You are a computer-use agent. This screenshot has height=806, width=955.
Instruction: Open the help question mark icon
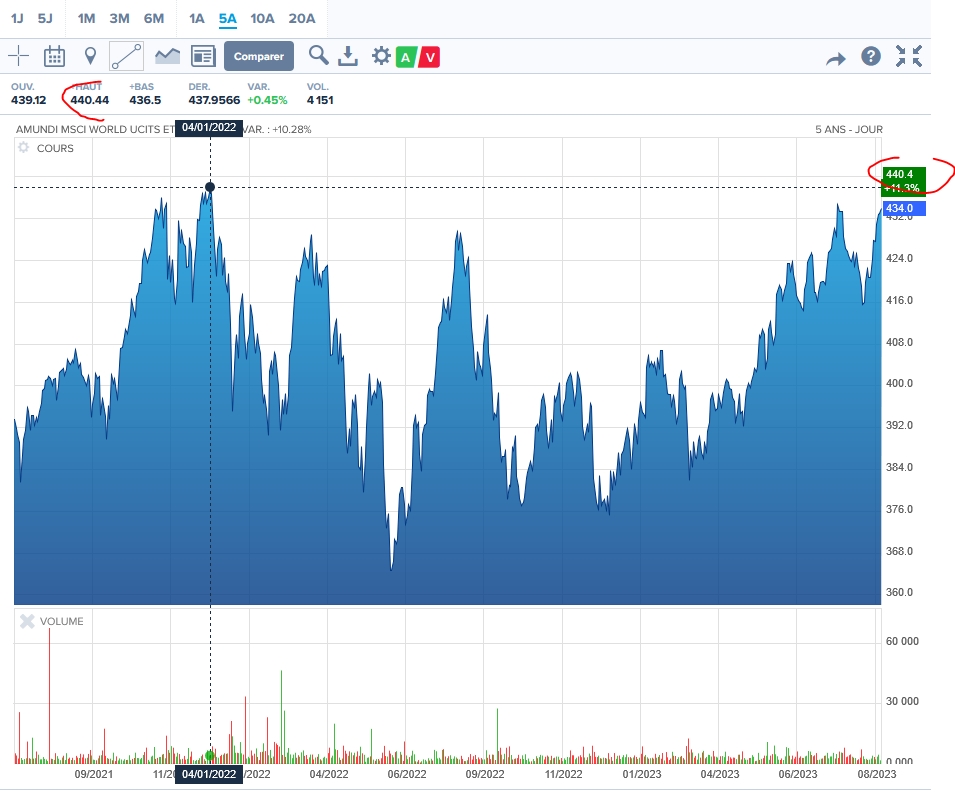[871, 56]
